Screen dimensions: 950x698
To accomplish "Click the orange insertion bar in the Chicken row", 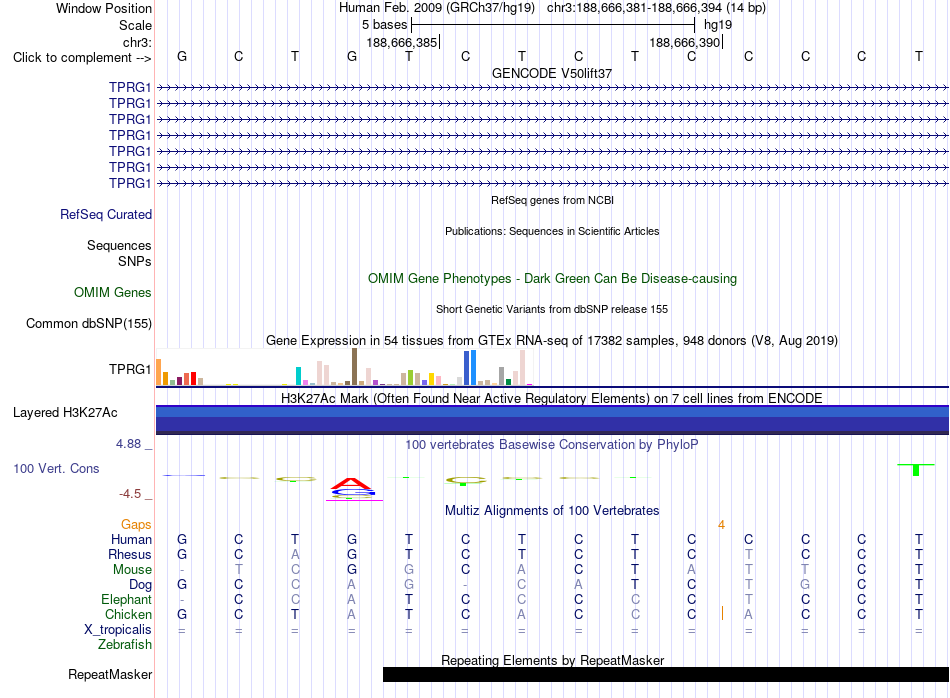I will pos(722,613).
